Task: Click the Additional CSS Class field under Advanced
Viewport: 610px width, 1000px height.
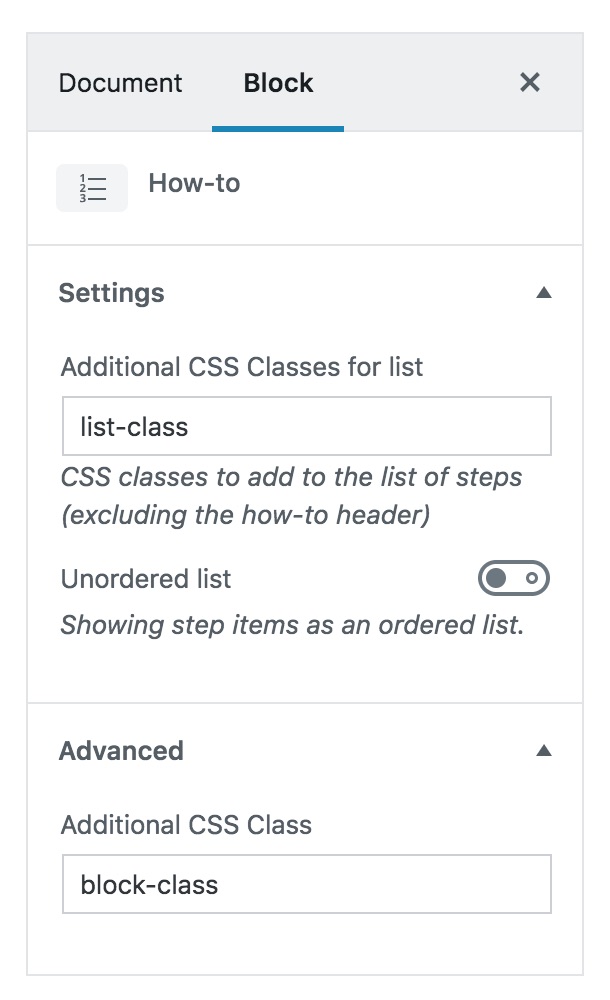Action: coord(305,884)
